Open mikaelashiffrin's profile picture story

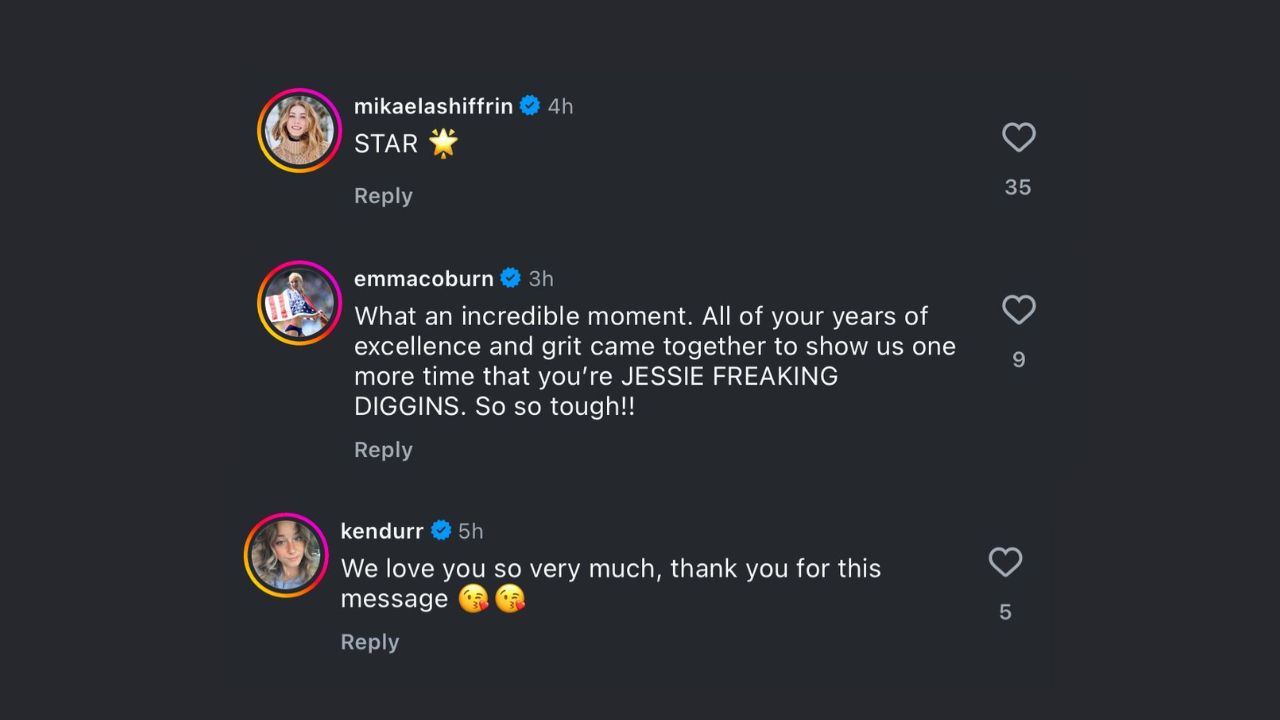click(299, 130)
